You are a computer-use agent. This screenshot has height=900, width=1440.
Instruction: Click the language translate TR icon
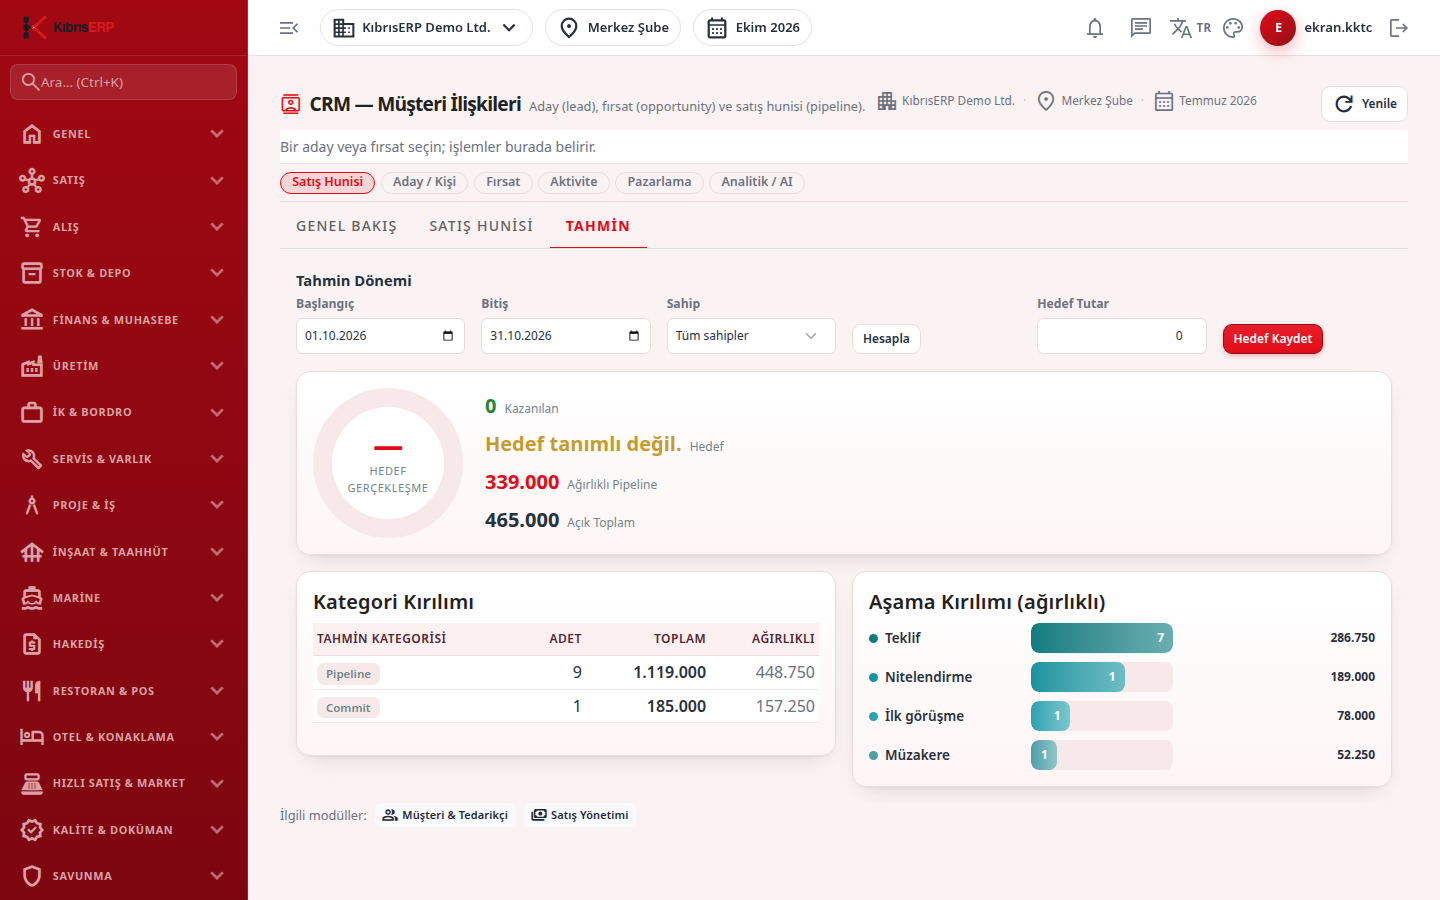pos(1190,28)
